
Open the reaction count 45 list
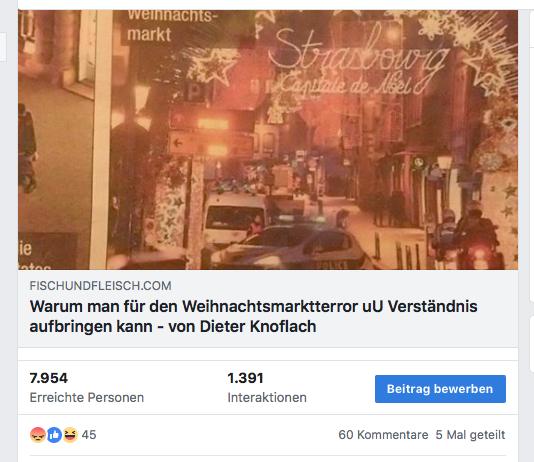pos(89,435)
